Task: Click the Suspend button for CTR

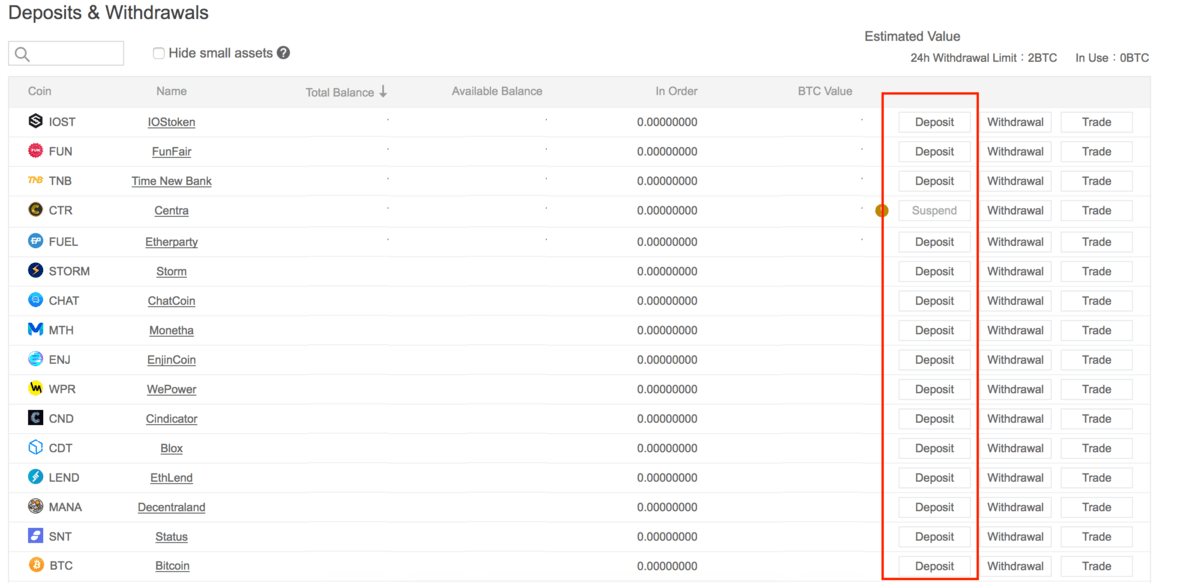Action: [935, 211]
